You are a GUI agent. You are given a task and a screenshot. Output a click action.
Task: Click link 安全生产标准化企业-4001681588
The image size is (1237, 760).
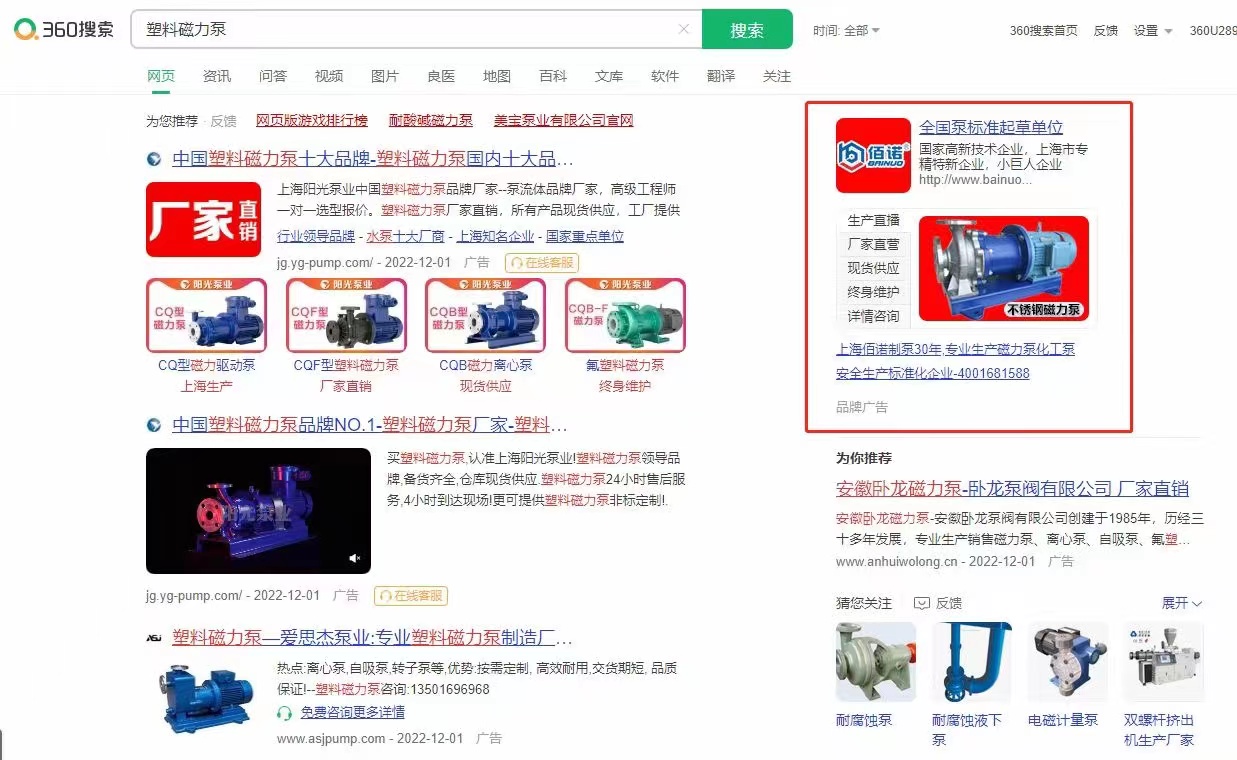(933, 374)
